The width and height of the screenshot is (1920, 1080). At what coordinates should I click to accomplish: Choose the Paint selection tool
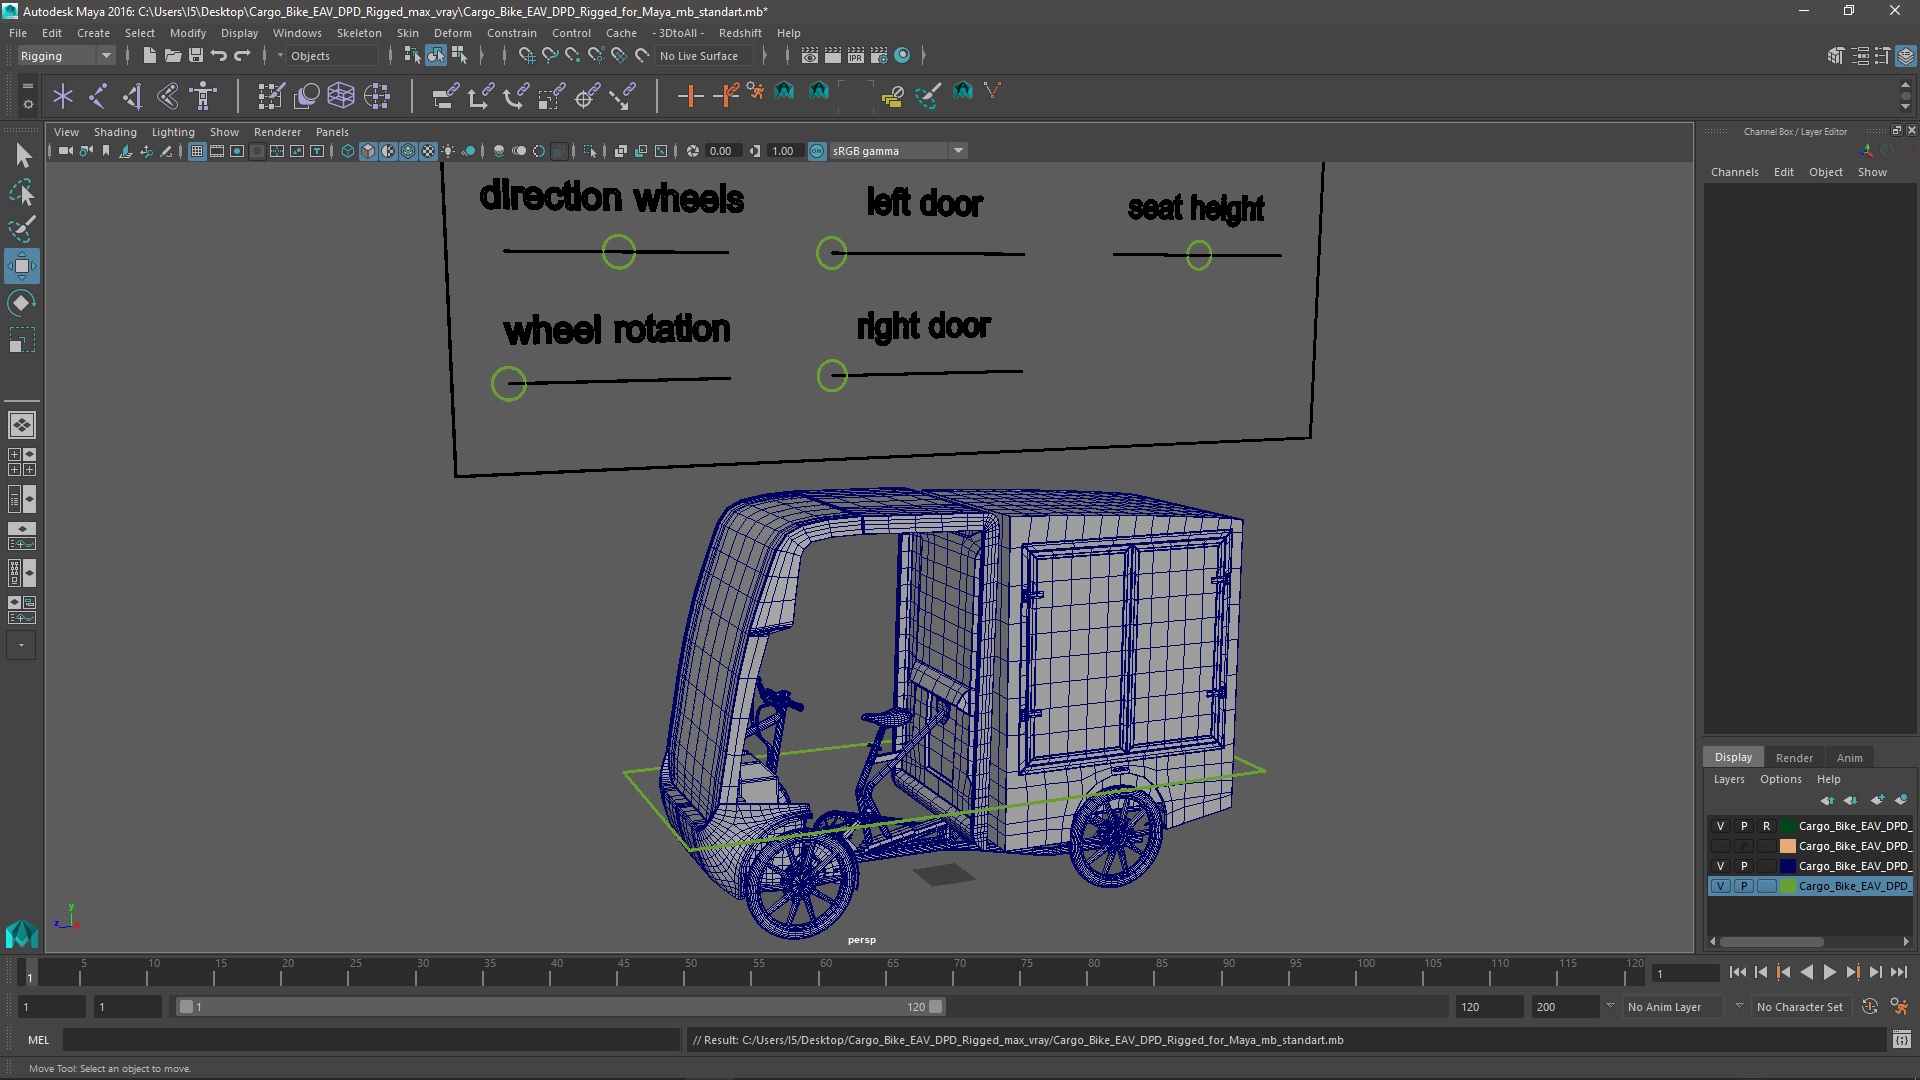pyautogui.click(x=22, y=229)
